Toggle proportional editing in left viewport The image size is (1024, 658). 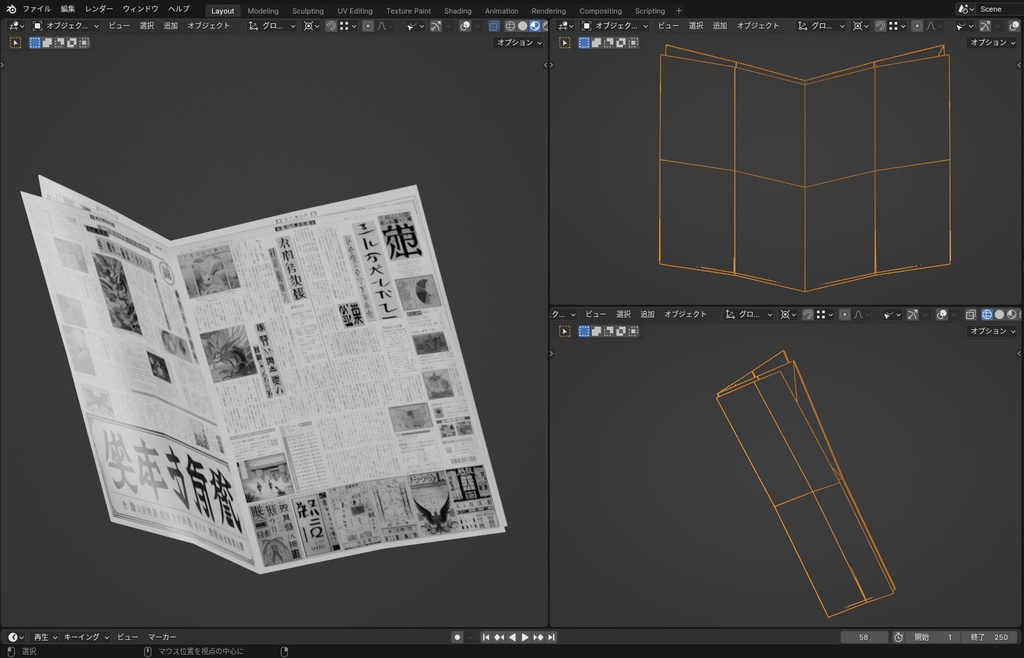point(368,26)
